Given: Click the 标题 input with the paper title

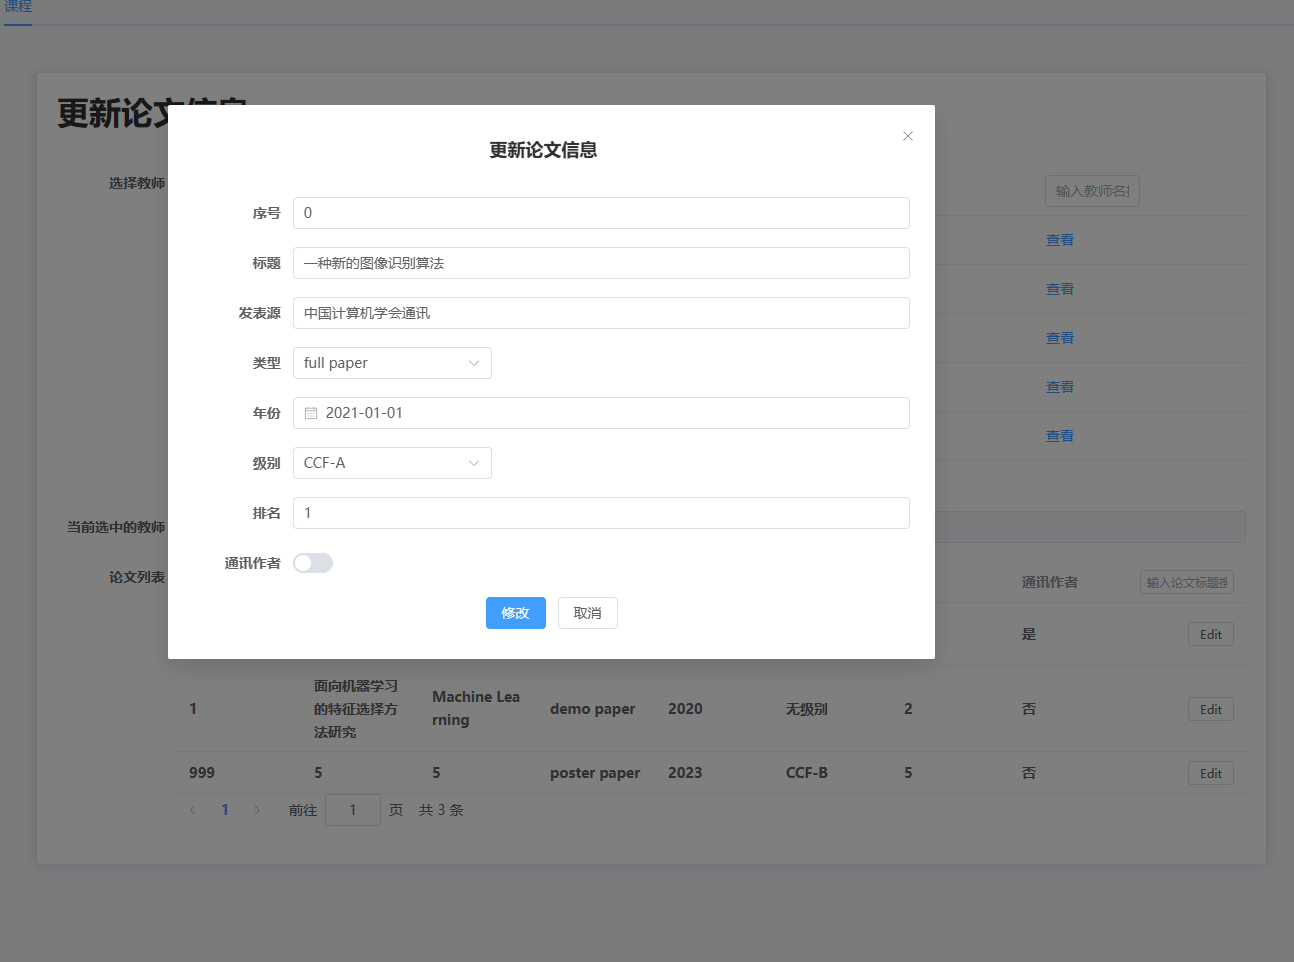Looking at the screenshot, I should pyautogui.click(x=600, y=262).
